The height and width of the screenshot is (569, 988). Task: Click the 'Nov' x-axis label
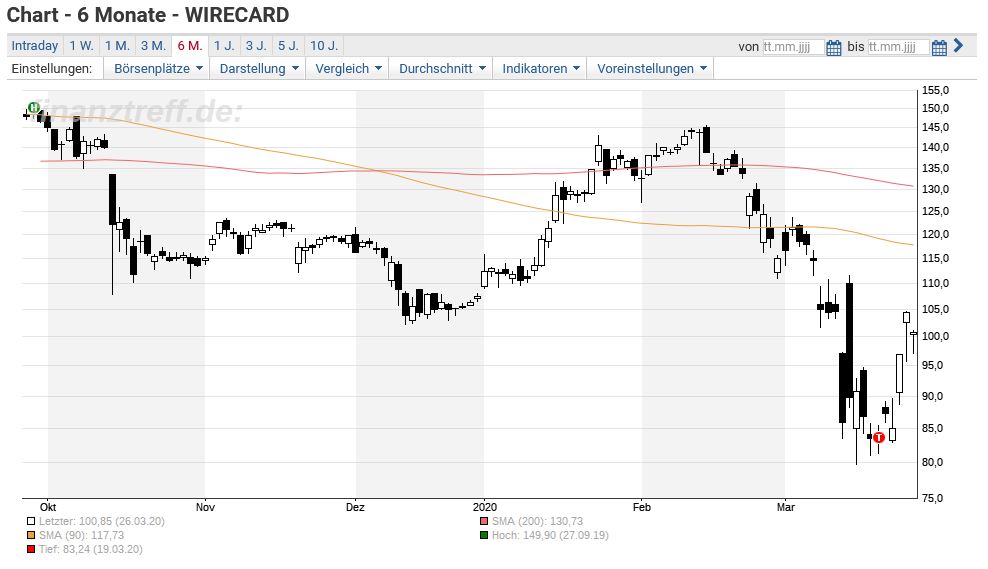[205, 507]
